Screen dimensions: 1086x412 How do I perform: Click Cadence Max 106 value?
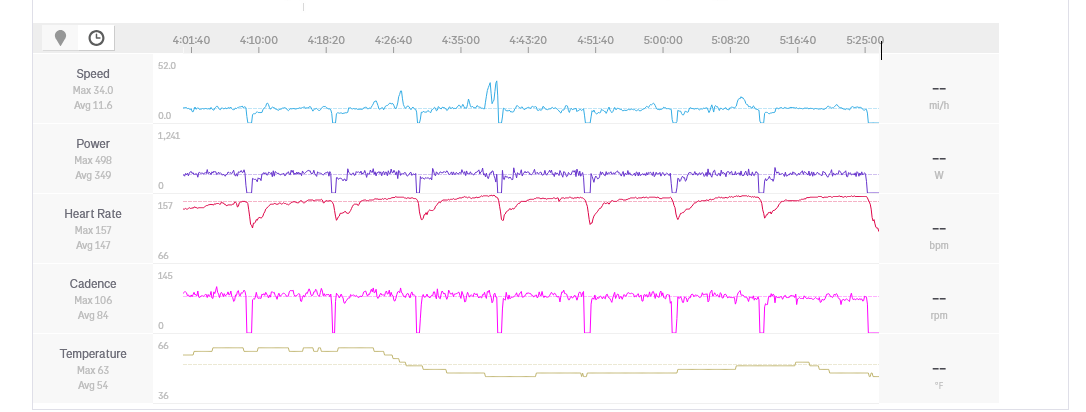93,301
